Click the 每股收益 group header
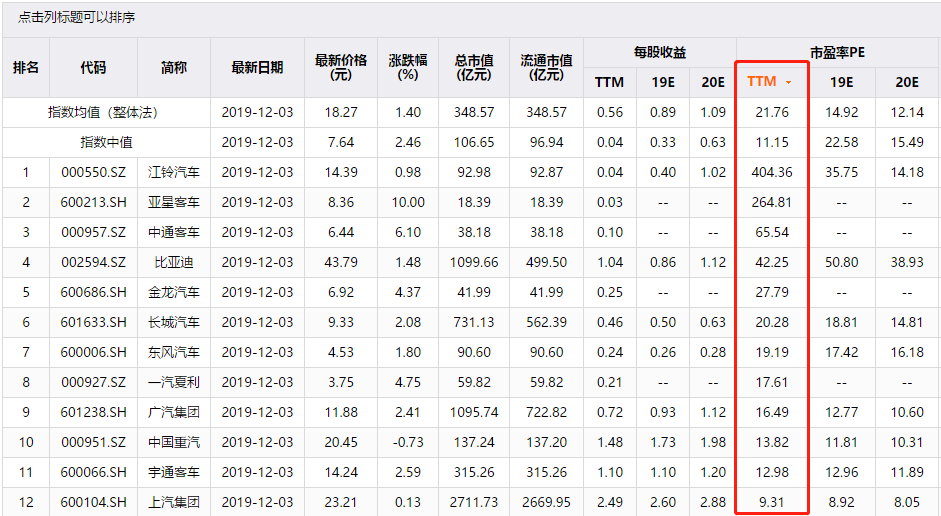Viewport: 941px width, 516px height. pyautogui.click(x=660, y=53)
